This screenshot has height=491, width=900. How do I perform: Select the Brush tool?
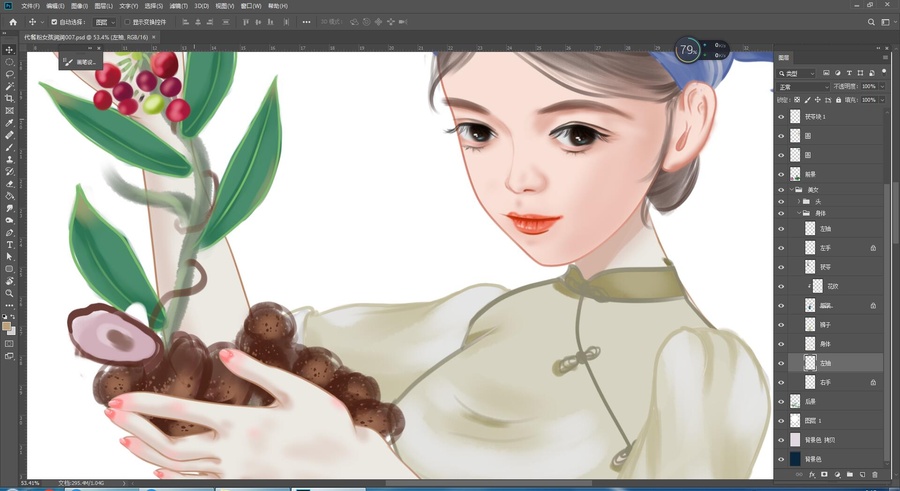9,147
